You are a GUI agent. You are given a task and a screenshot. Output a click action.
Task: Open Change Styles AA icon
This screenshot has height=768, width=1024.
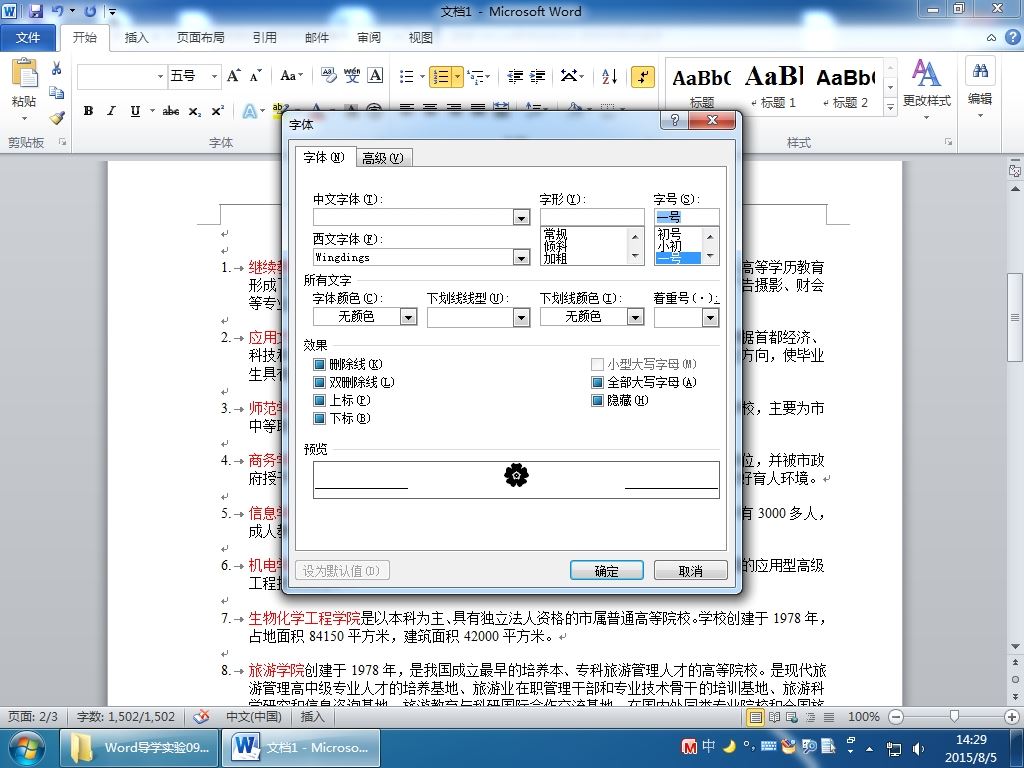pos(926,73)
